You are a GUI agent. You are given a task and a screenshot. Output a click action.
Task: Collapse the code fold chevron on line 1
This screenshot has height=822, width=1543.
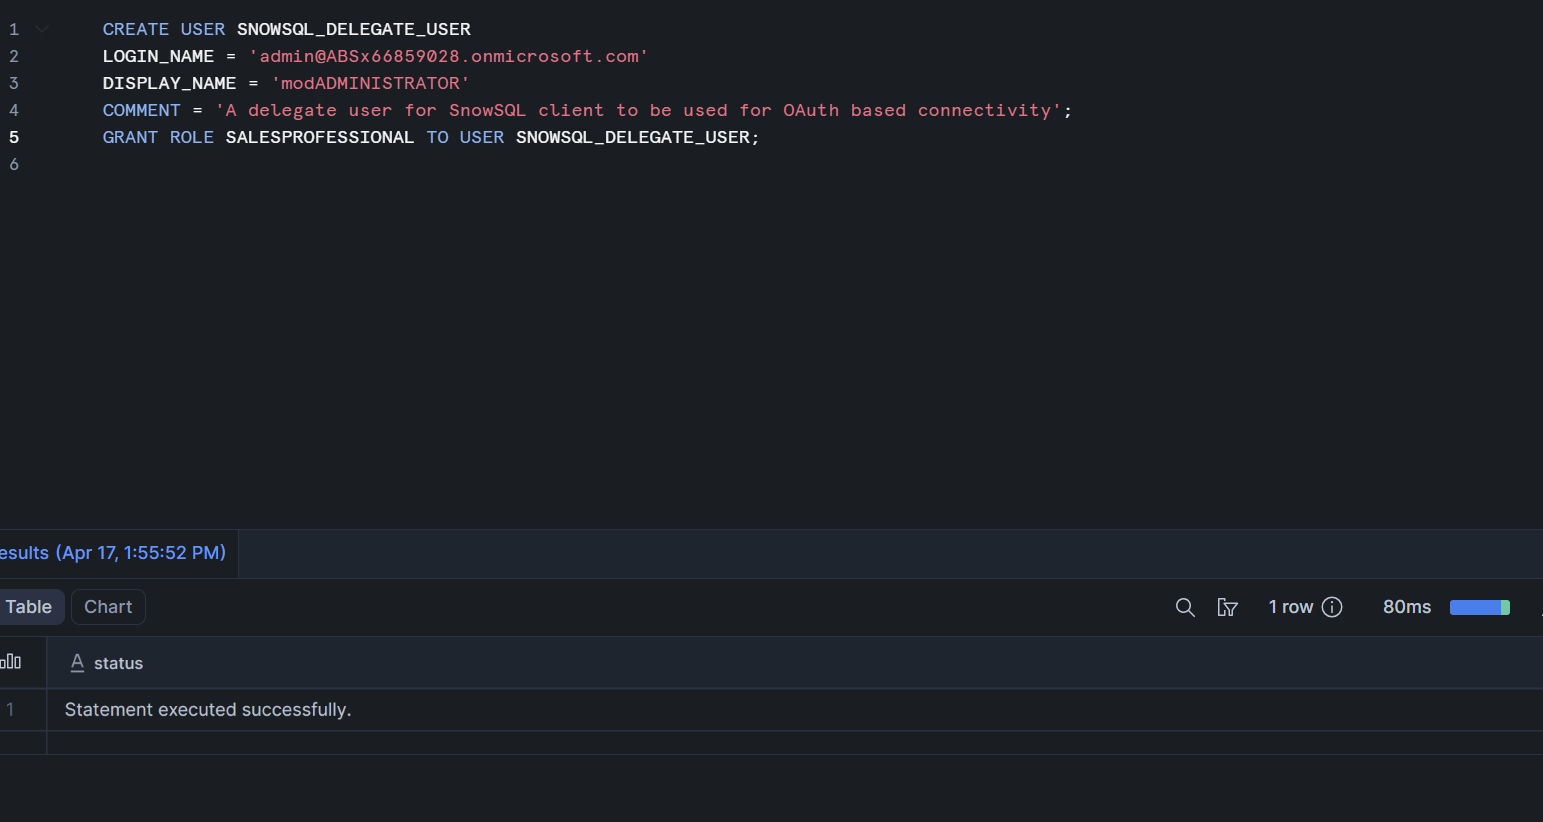(42, 29)
